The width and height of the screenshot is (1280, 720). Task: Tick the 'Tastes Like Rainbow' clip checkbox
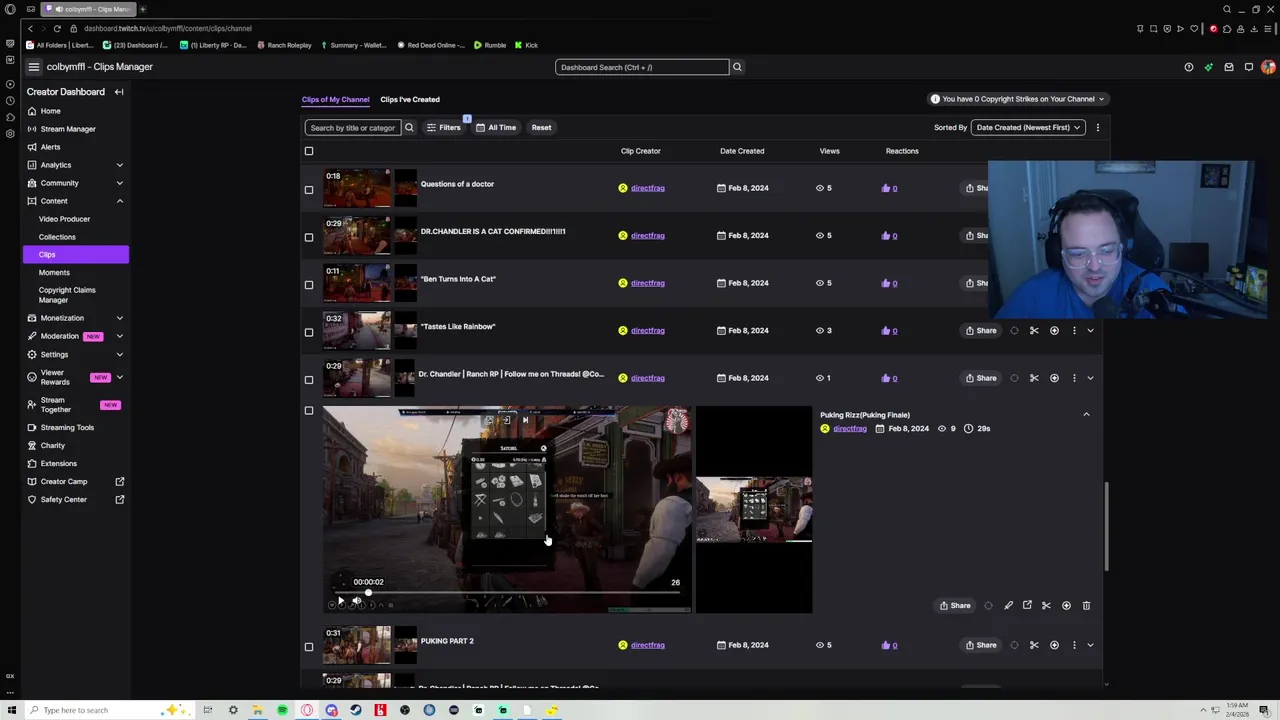pos(309,332)
